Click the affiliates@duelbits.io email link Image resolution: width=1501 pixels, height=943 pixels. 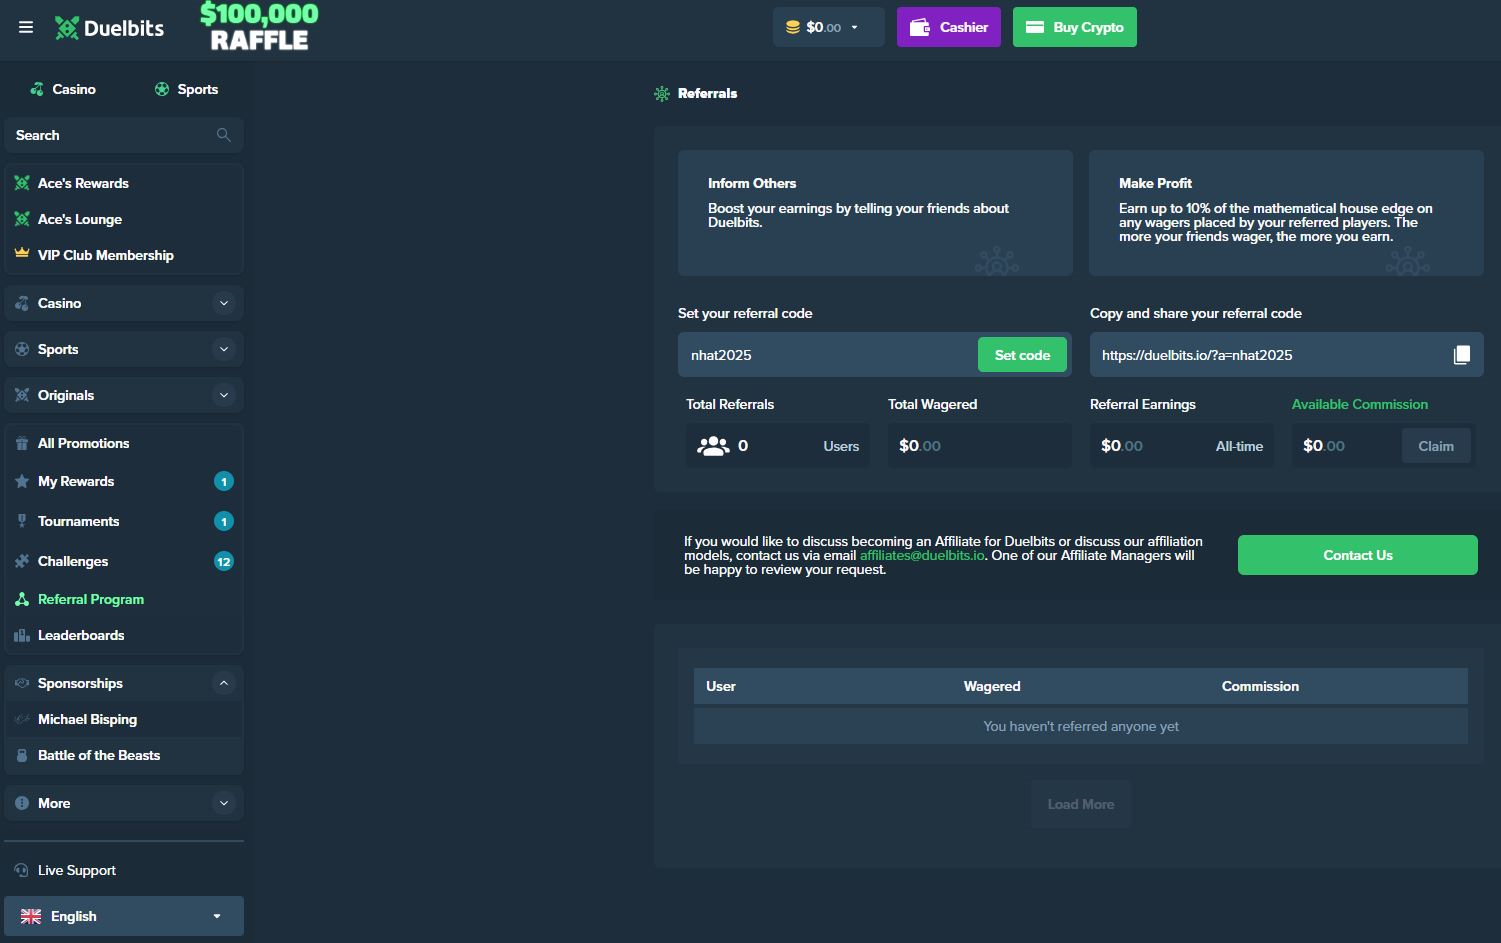click(921, 555)
